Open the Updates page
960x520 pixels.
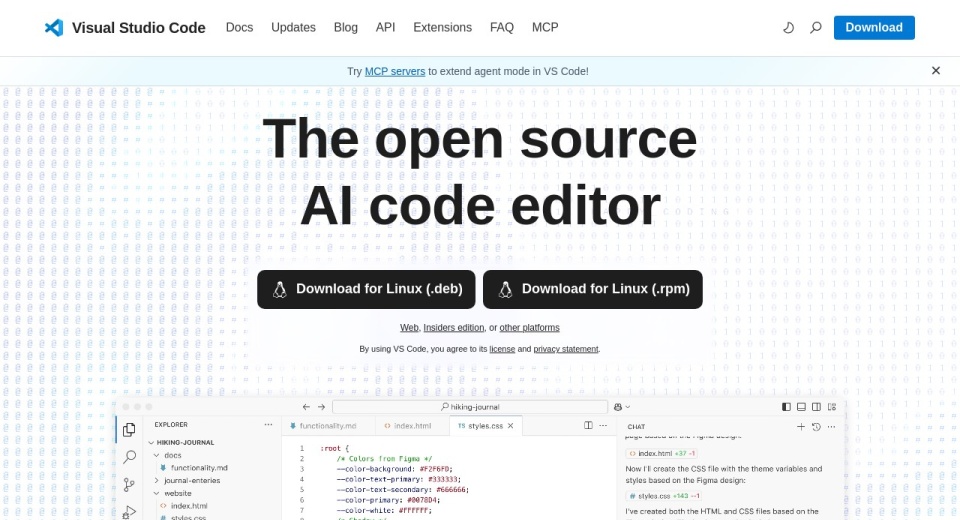coord(293,28)
